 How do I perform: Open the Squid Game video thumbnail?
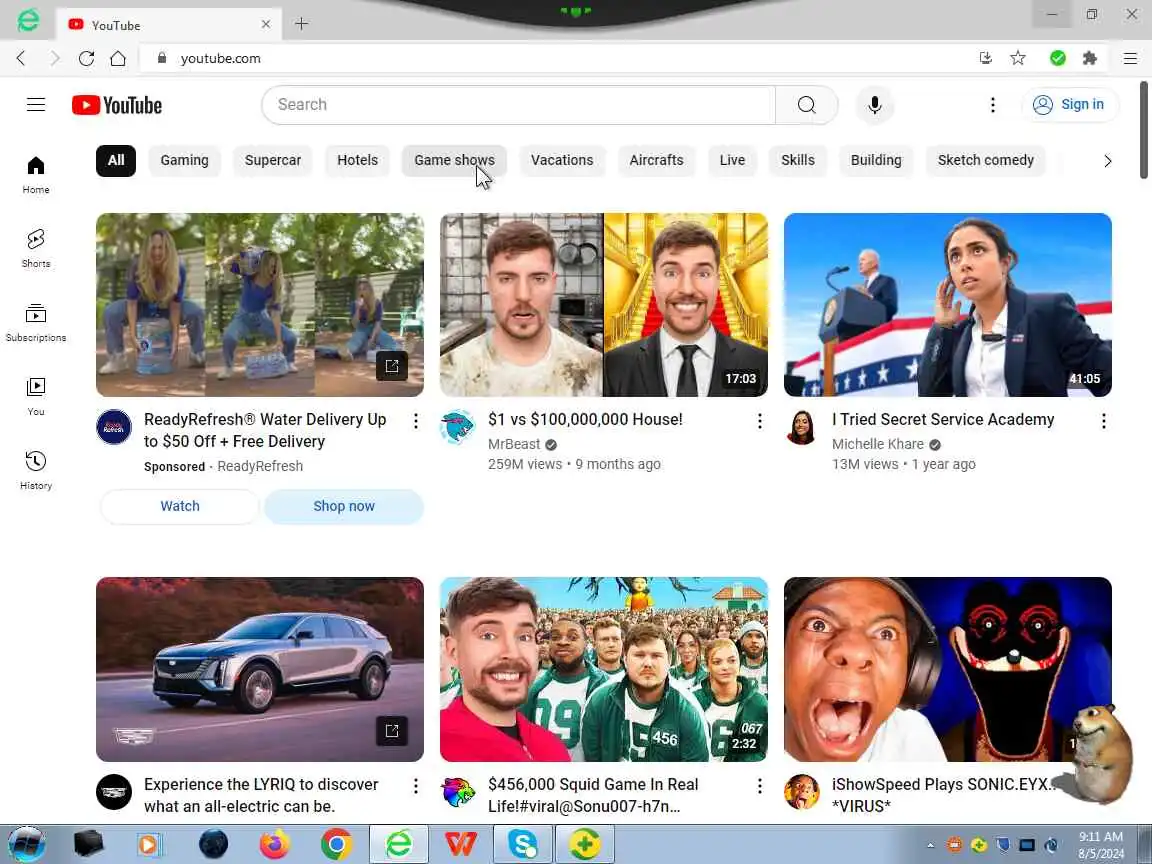[x=604, y=669]
